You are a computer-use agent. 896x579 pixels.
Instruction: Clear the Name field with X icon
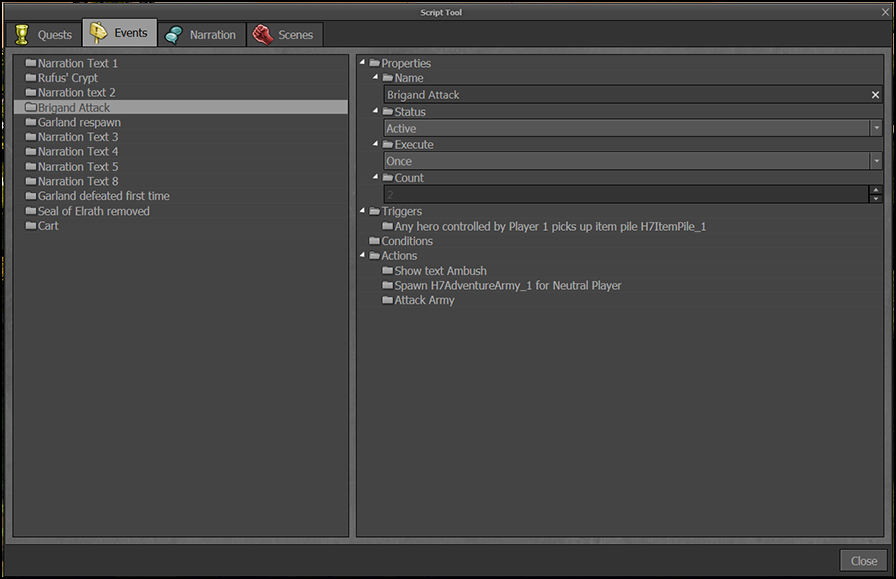(x=875, y=95)
